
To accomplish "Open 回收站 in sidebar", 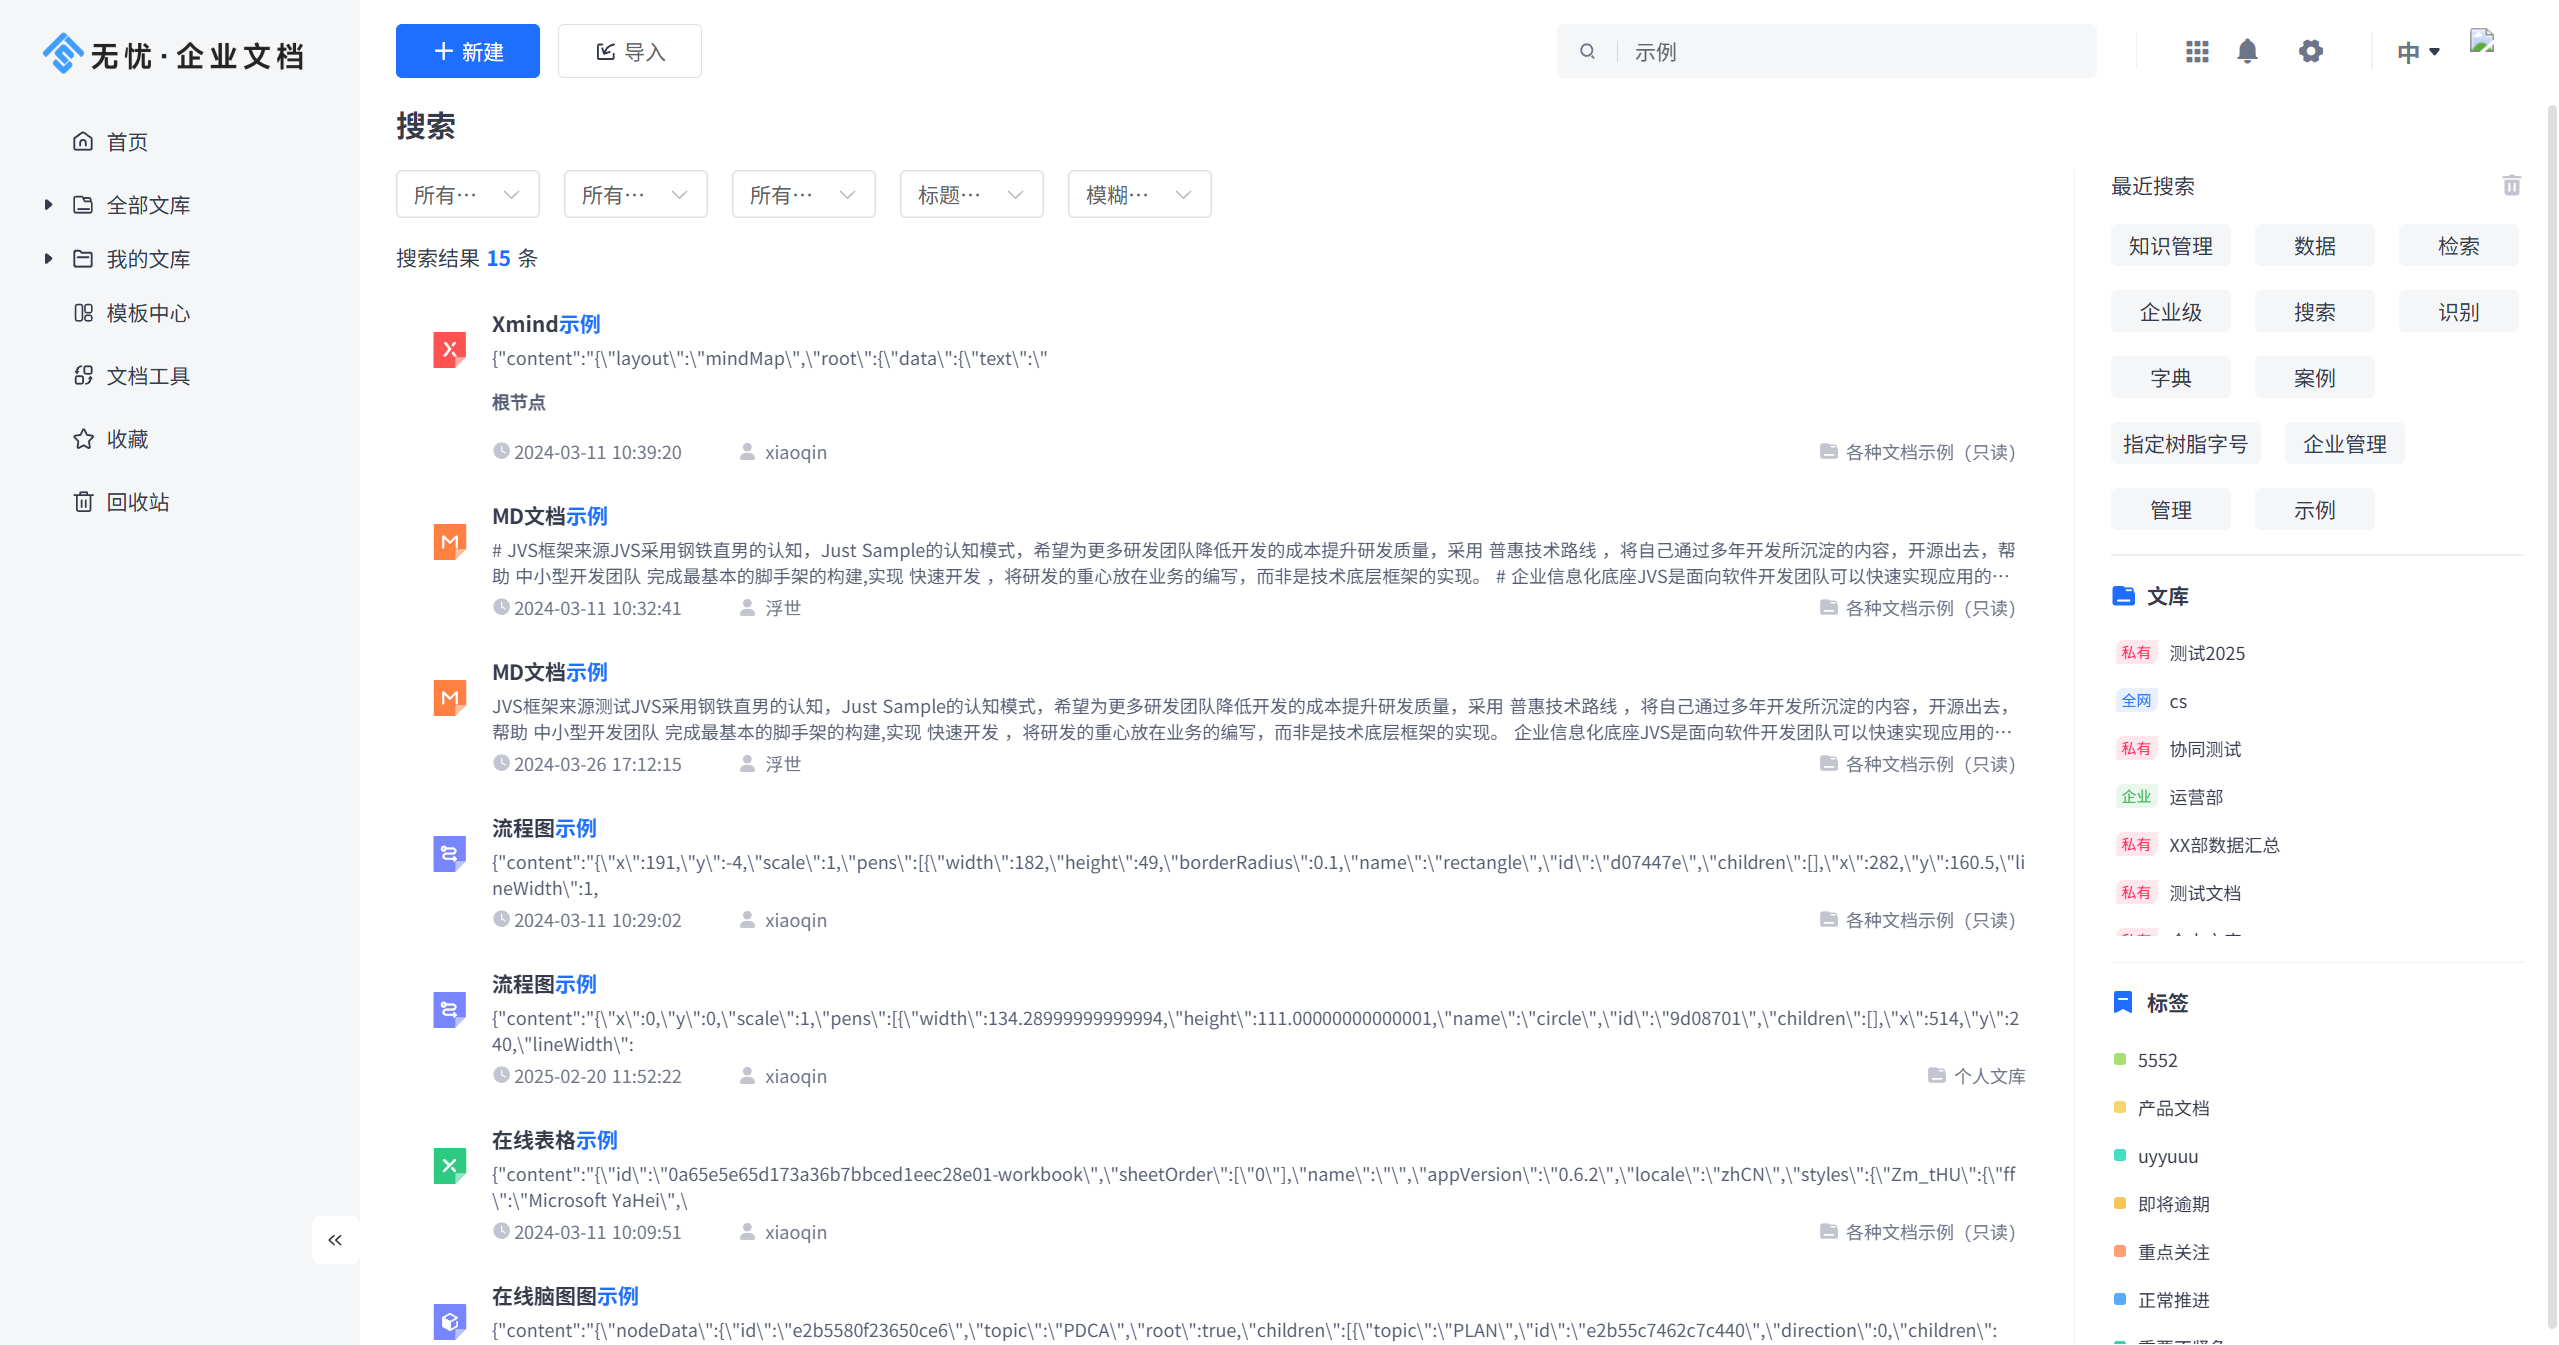I will tap(137, 502).
